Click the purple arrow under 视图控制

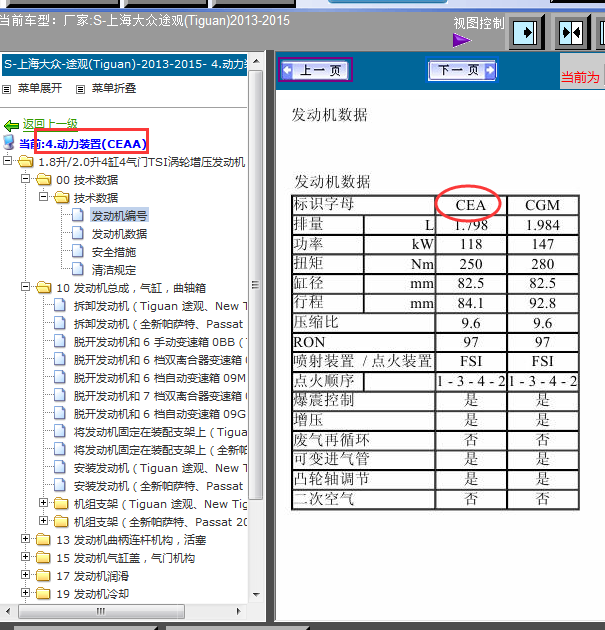click(462, 40)
